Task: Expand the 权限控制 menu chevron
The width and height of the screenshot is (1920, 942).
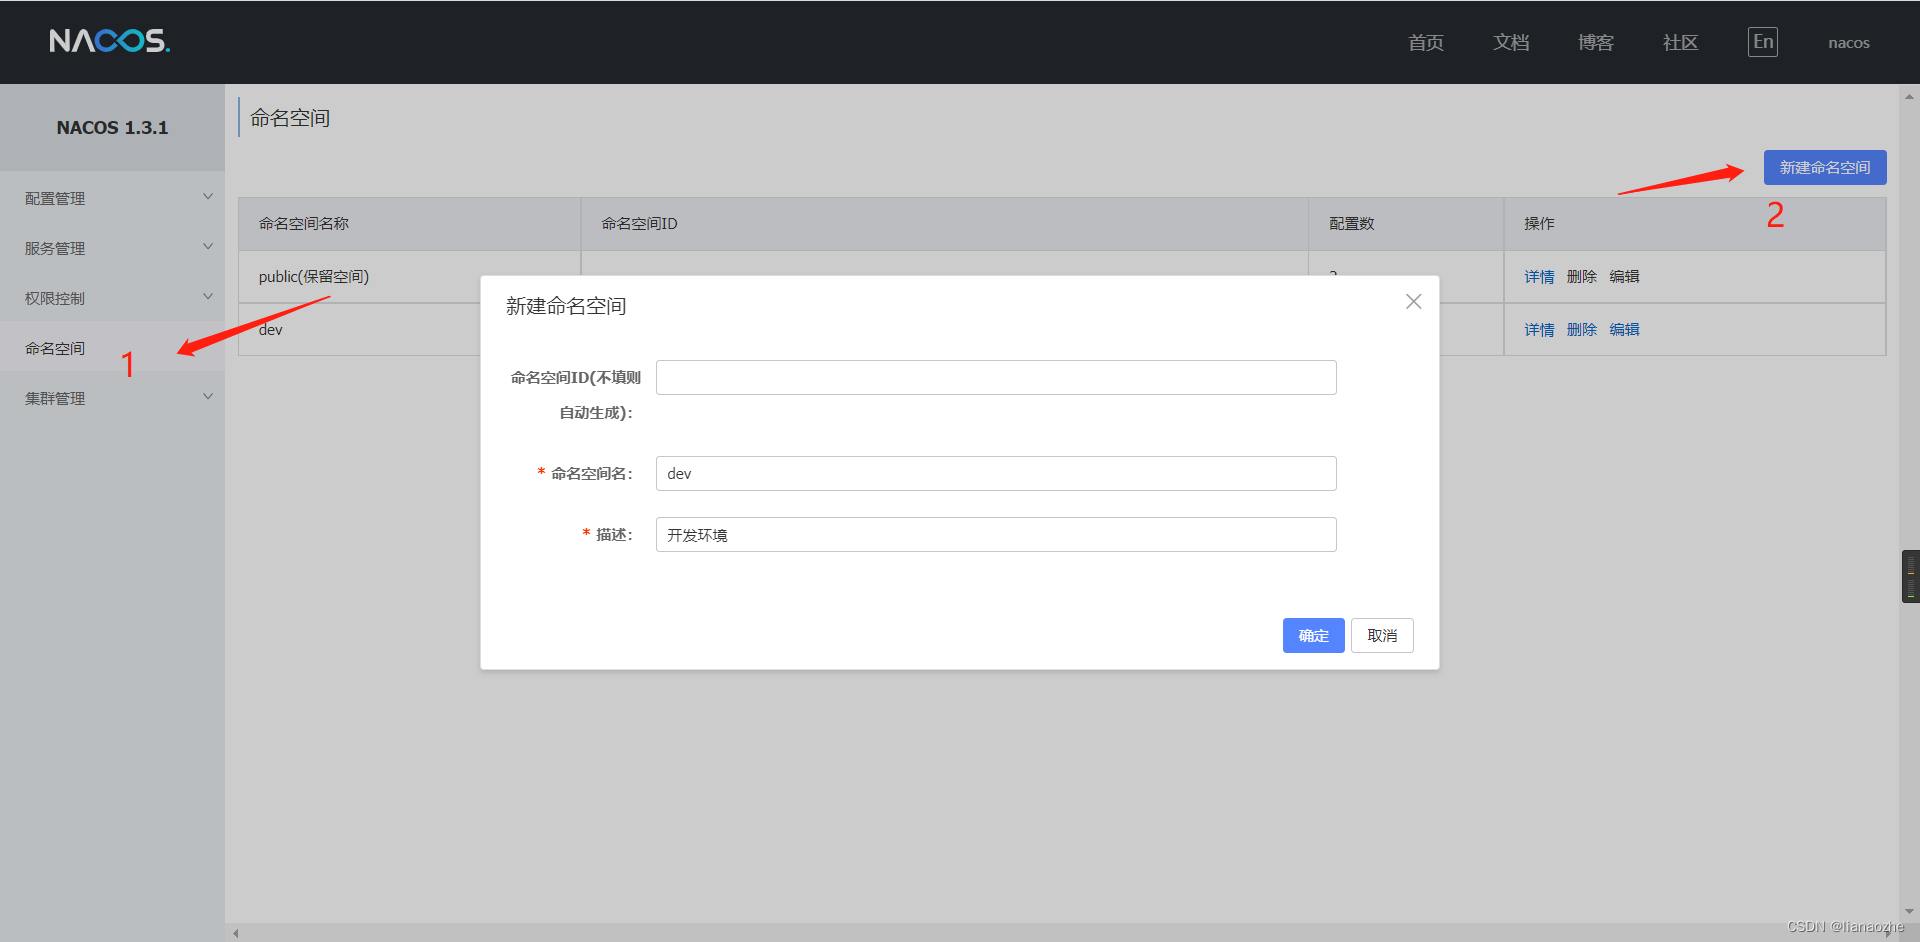Action: (208, 297)
